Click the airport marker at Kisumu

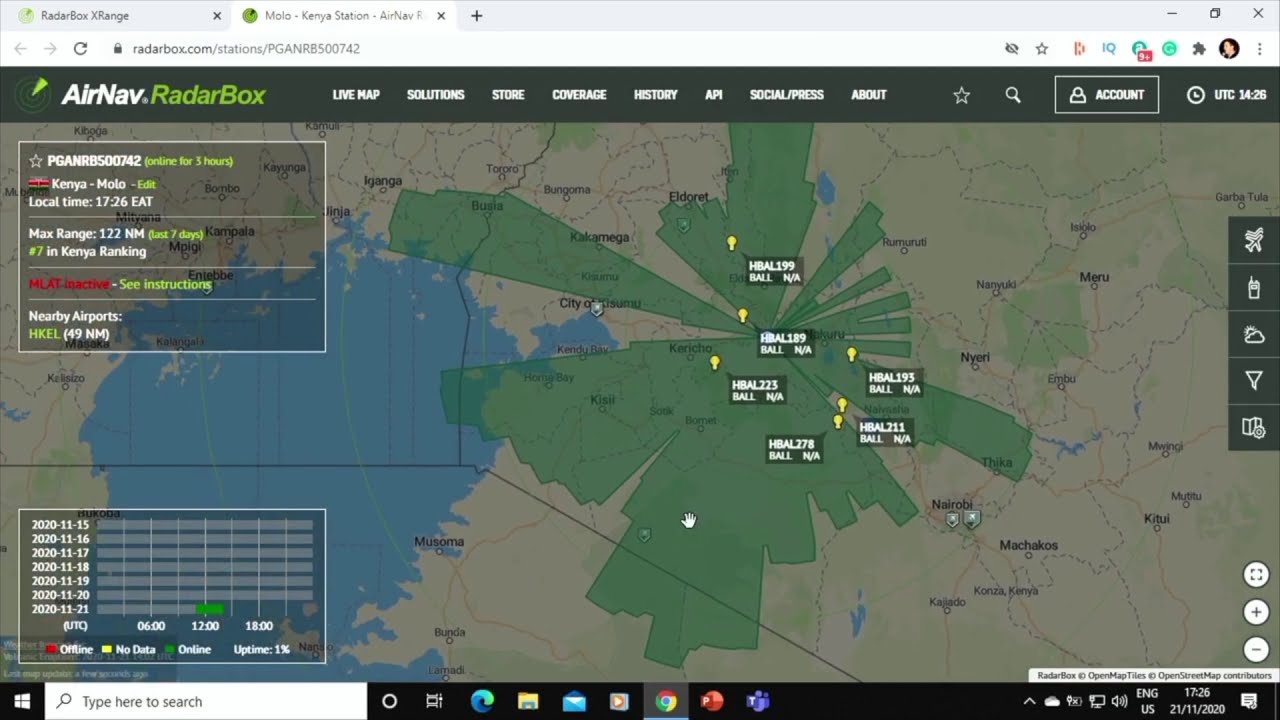597,309
